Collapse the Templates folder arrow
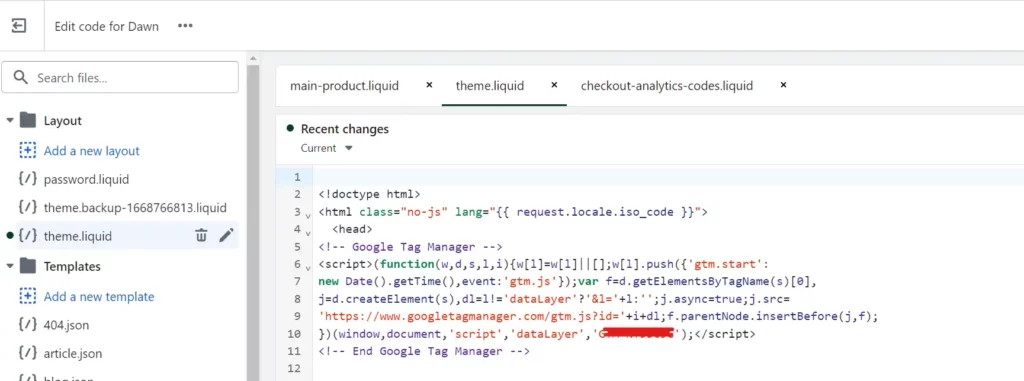 [10, 267]
